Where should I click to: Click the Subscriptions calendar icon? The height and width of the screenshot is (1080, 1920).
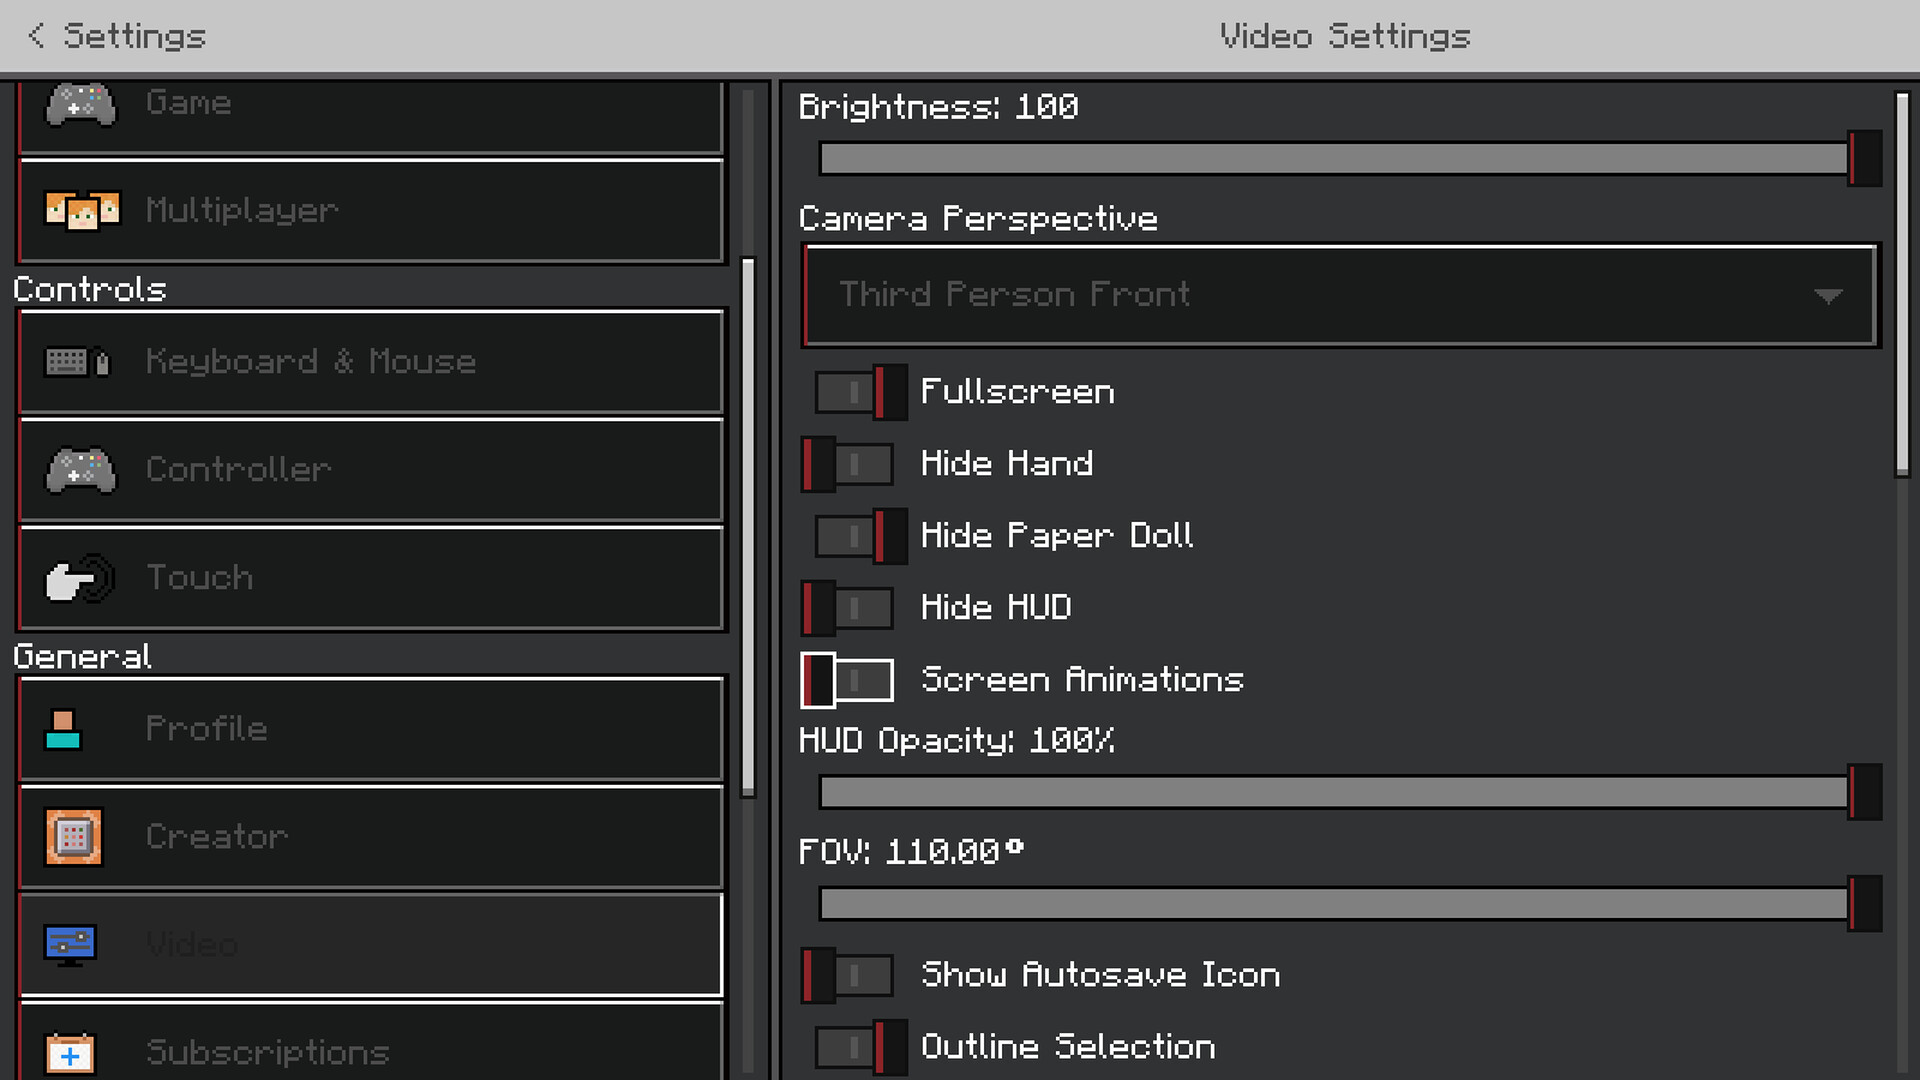tap(70, 1052)
